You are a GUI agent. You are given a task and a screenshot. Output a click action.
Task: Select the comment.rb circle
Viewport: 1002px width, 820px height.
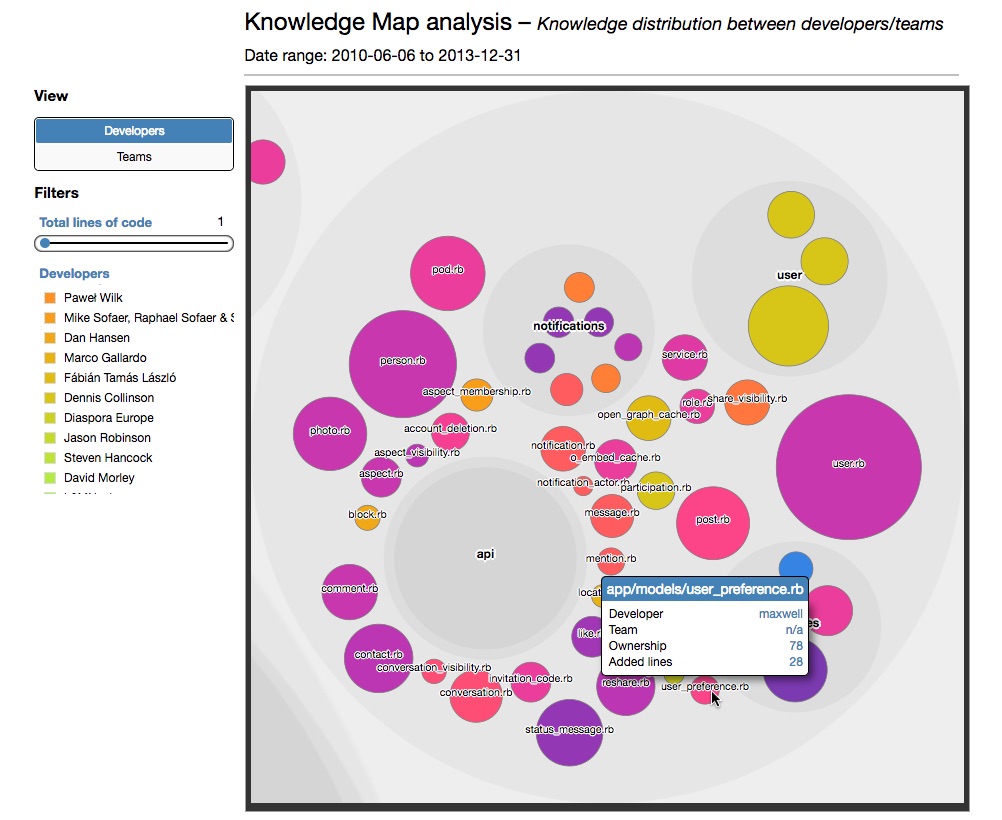[350, 592]
